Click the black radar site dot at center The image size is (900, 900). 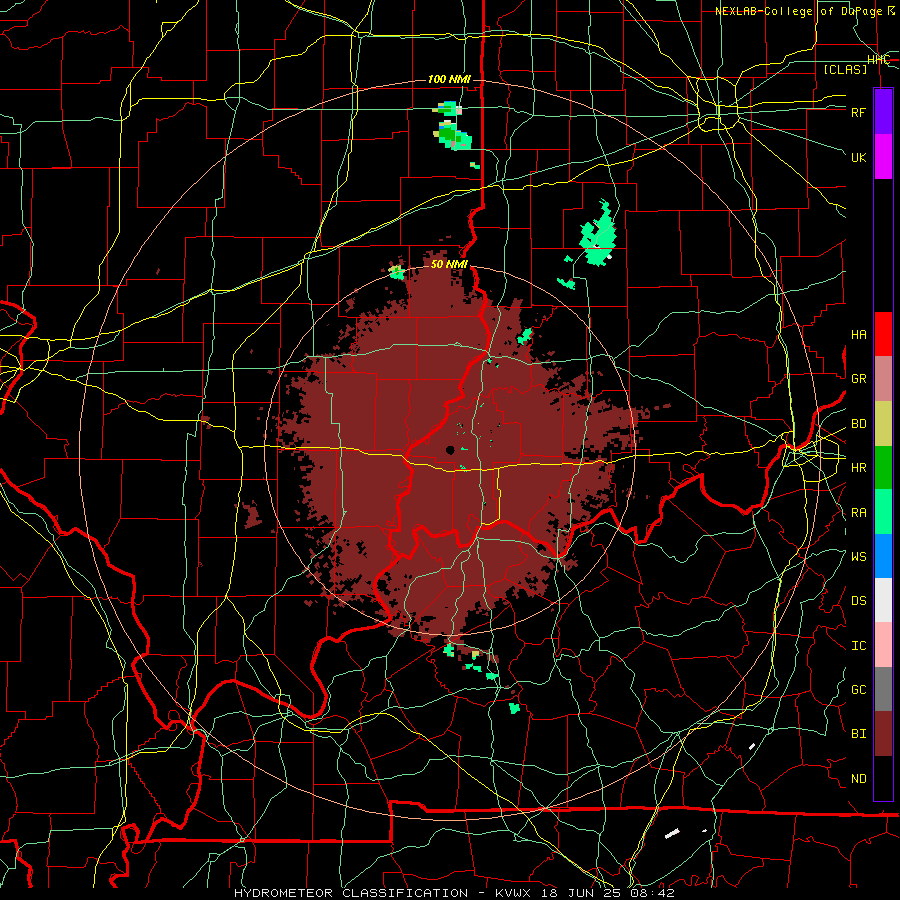coord(451,450)
